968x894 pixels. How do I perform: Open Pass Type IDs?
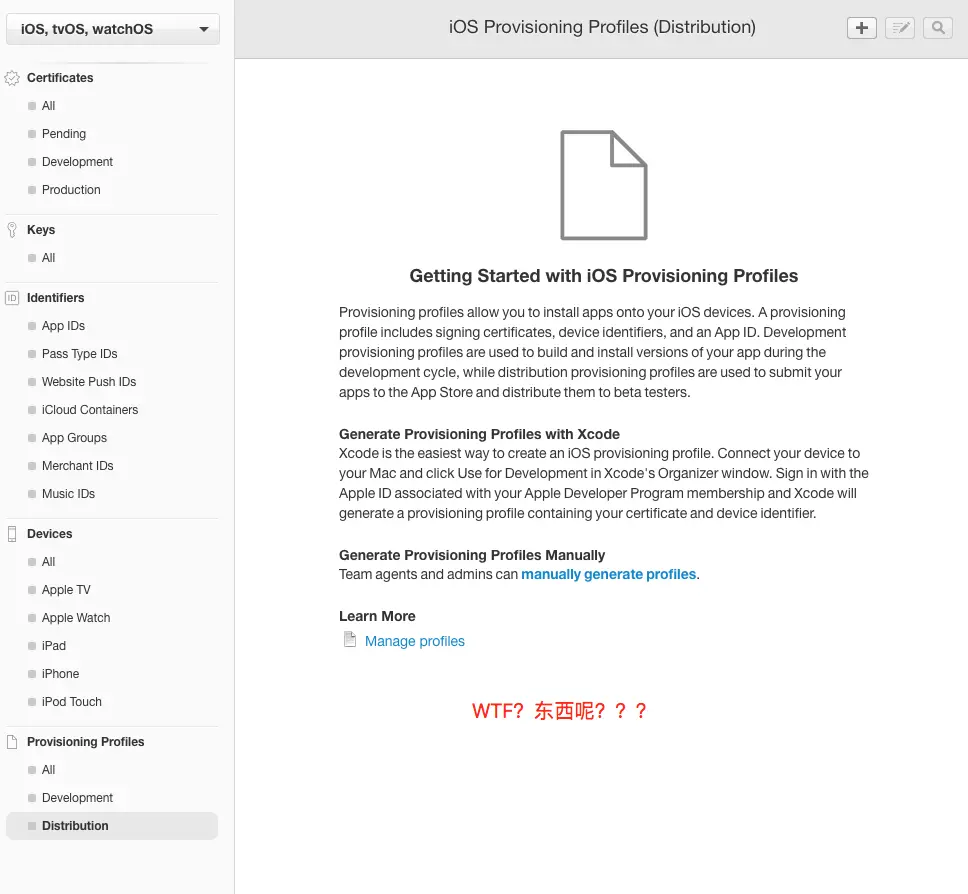79,354
